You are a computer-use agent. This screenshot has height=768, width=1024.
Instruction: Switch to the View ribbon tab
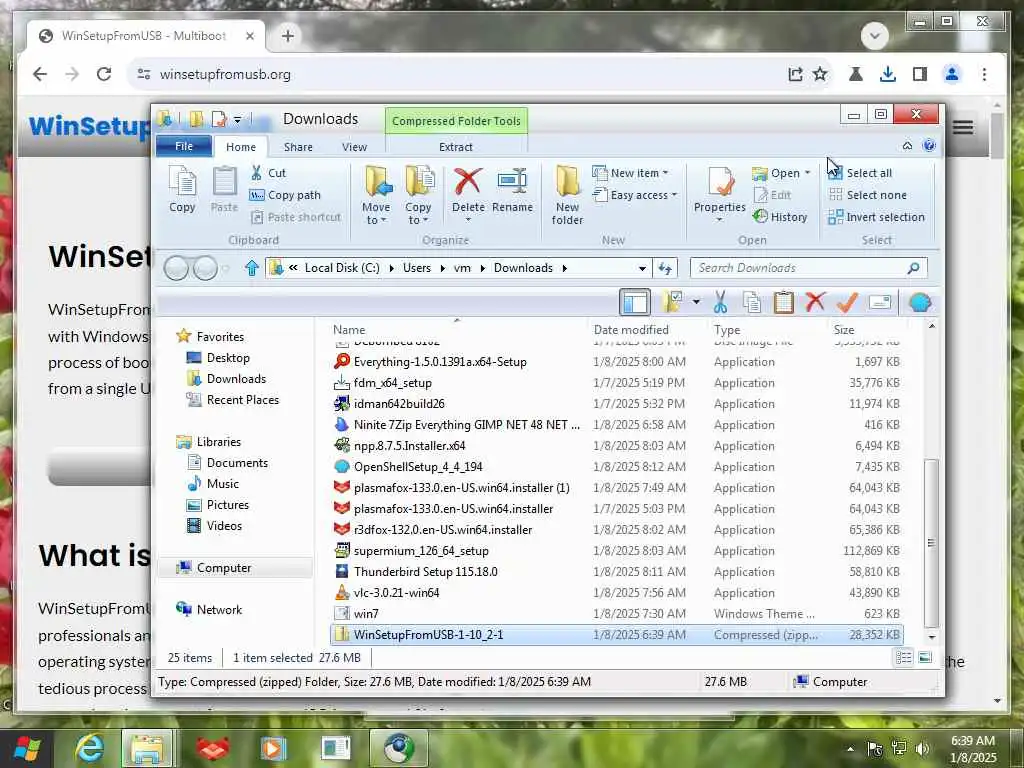click(x=355, y=147)
